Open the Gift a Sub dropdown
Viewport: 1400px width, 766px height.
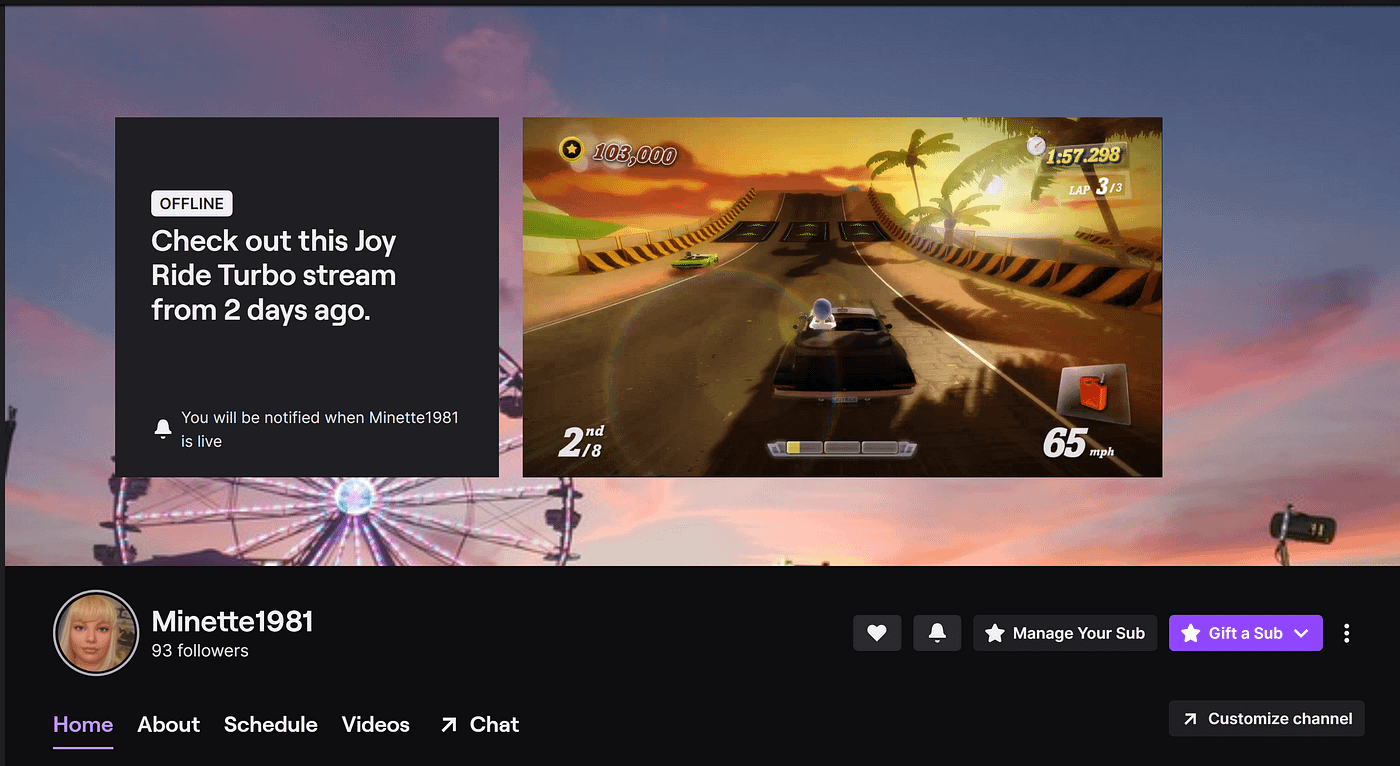click(x=1245, y=633)
